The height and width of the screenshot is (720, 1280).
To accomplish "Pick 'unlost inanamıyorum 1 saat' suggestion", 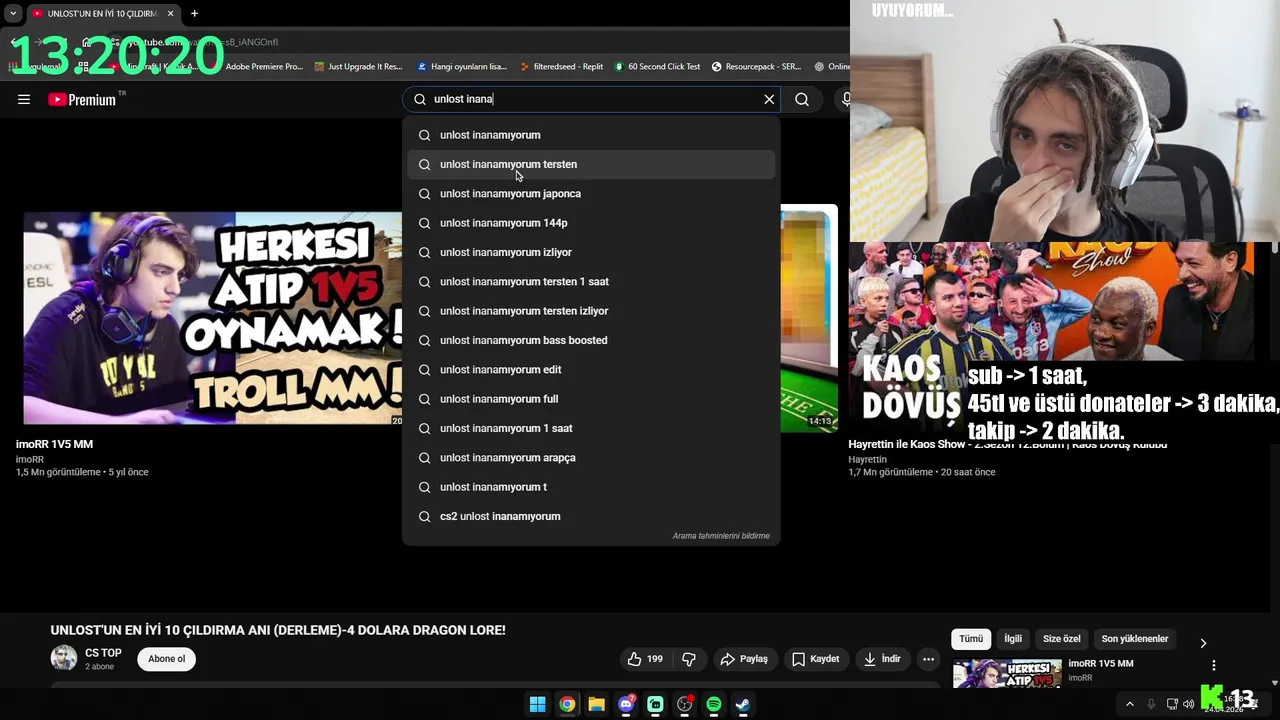I will 591,428.
